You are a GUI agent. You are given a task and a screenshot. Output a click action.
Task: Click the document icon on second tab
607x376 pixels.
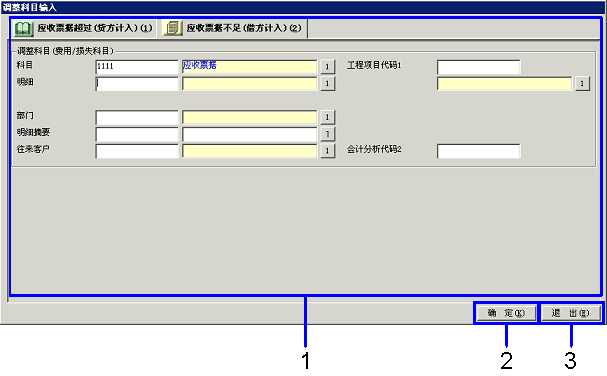click(173, 28)
